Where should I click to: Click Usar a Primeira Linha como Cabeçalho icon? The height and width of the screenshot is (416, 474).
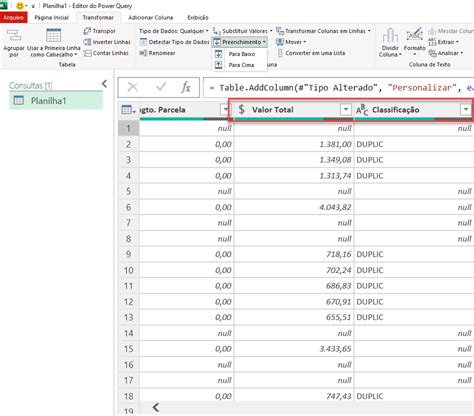53,35
